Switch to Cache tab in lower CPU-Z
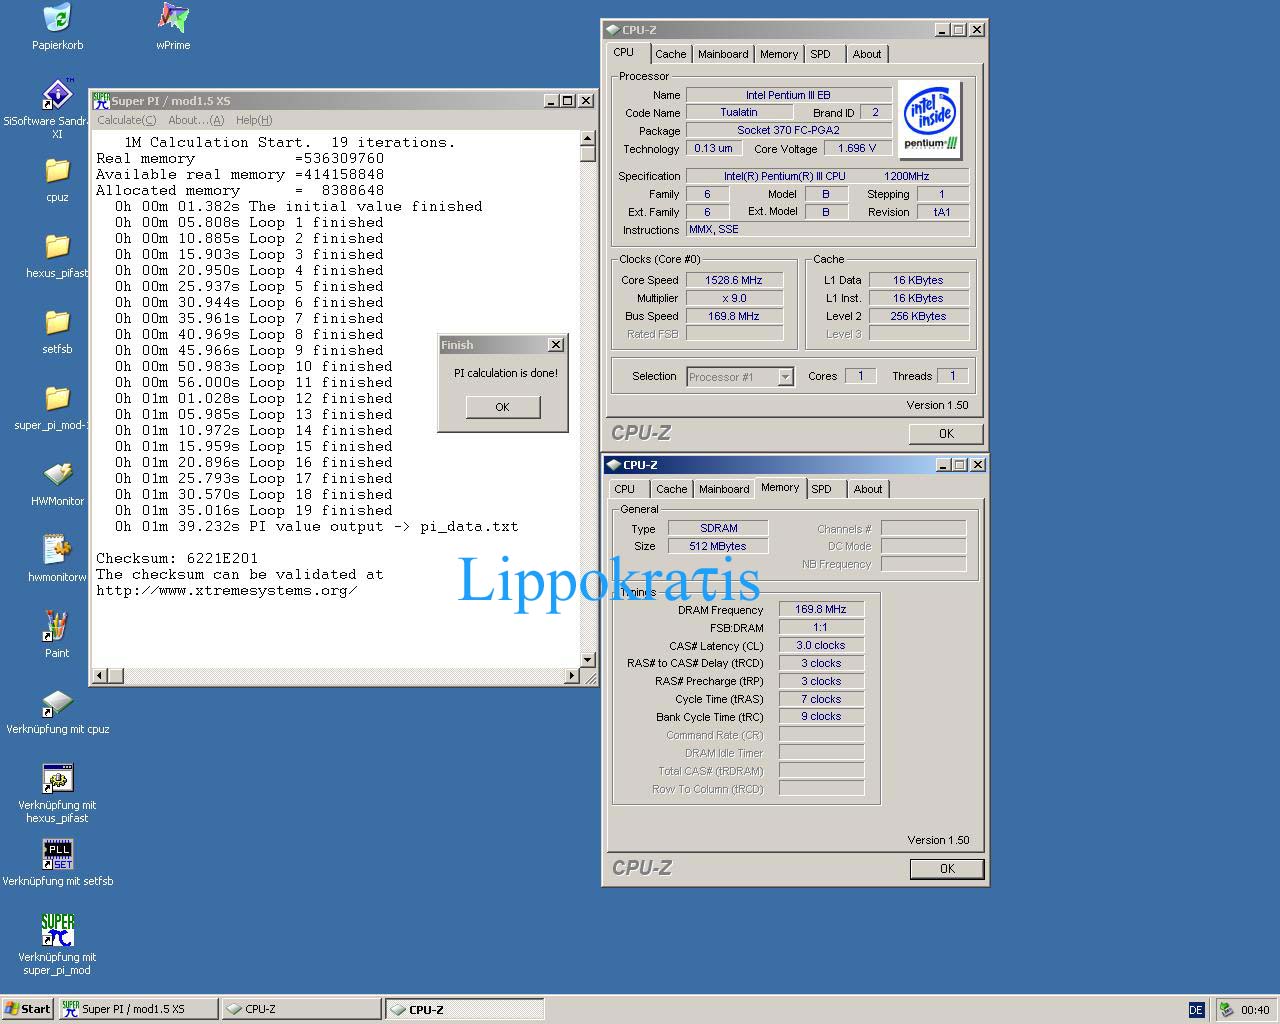This screenshot has width=1280, height=1024. click(x=672, y=489)
